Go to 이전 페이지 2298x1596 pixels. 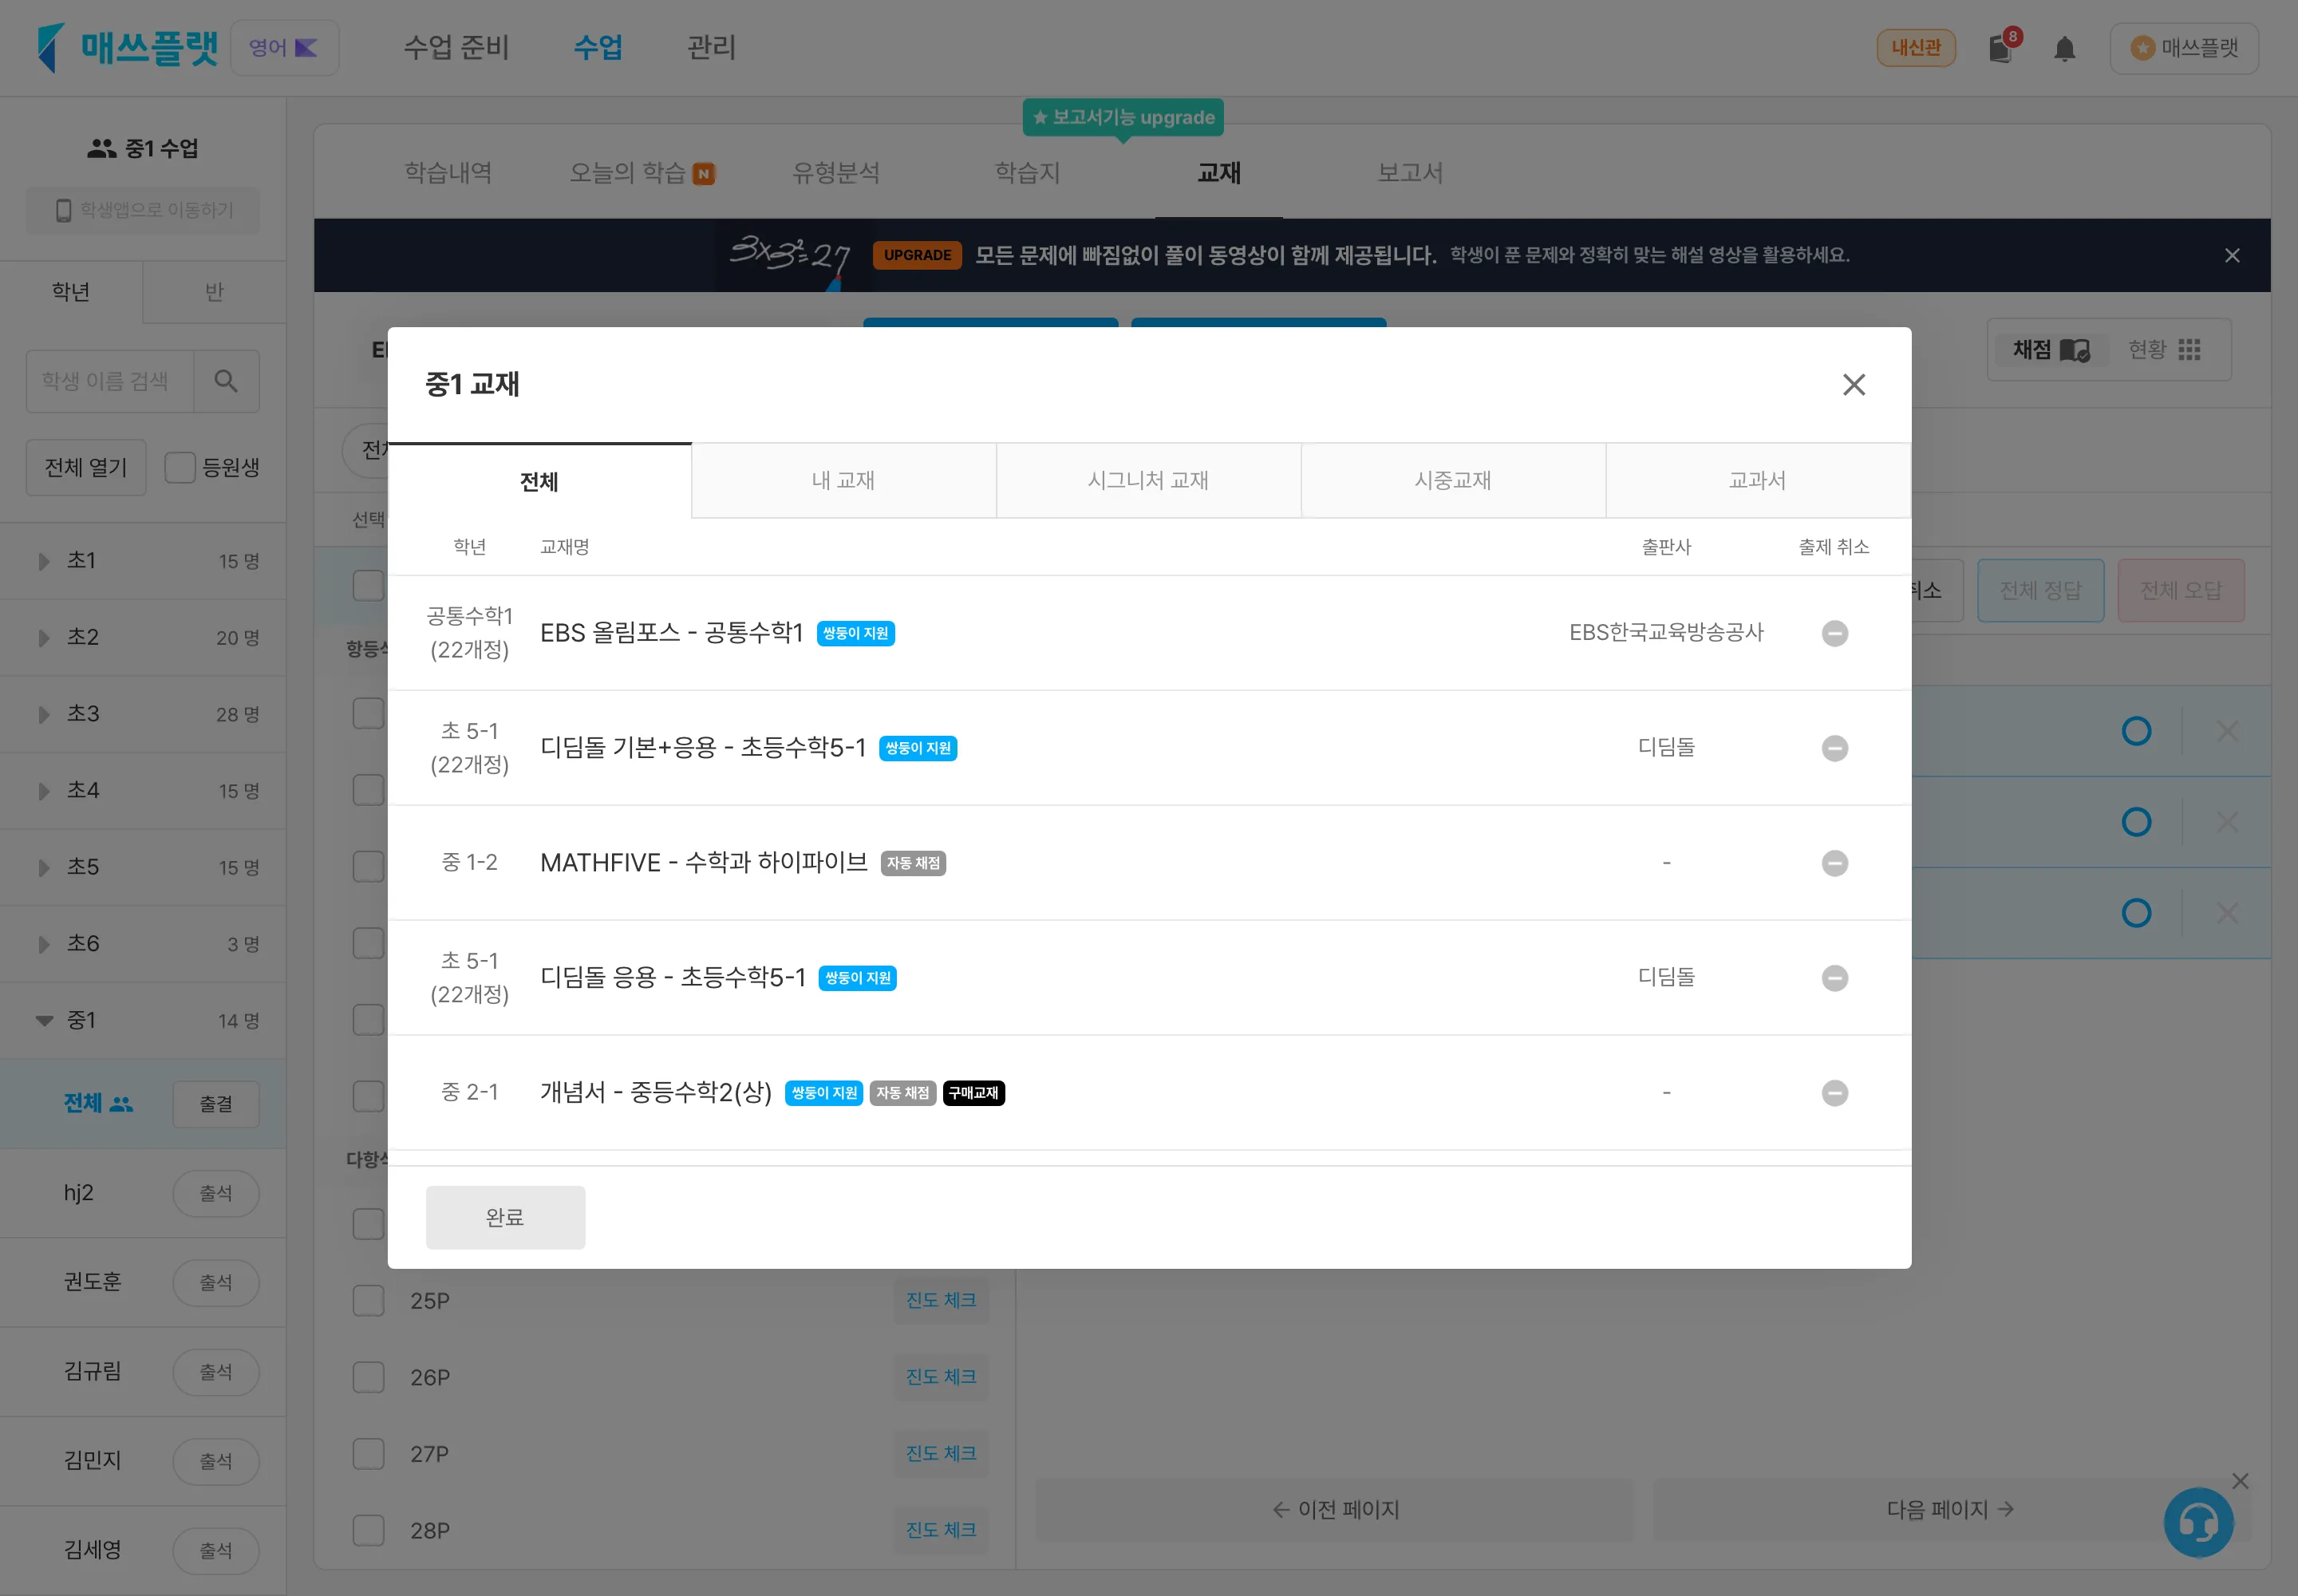tap(1335, 1510)
